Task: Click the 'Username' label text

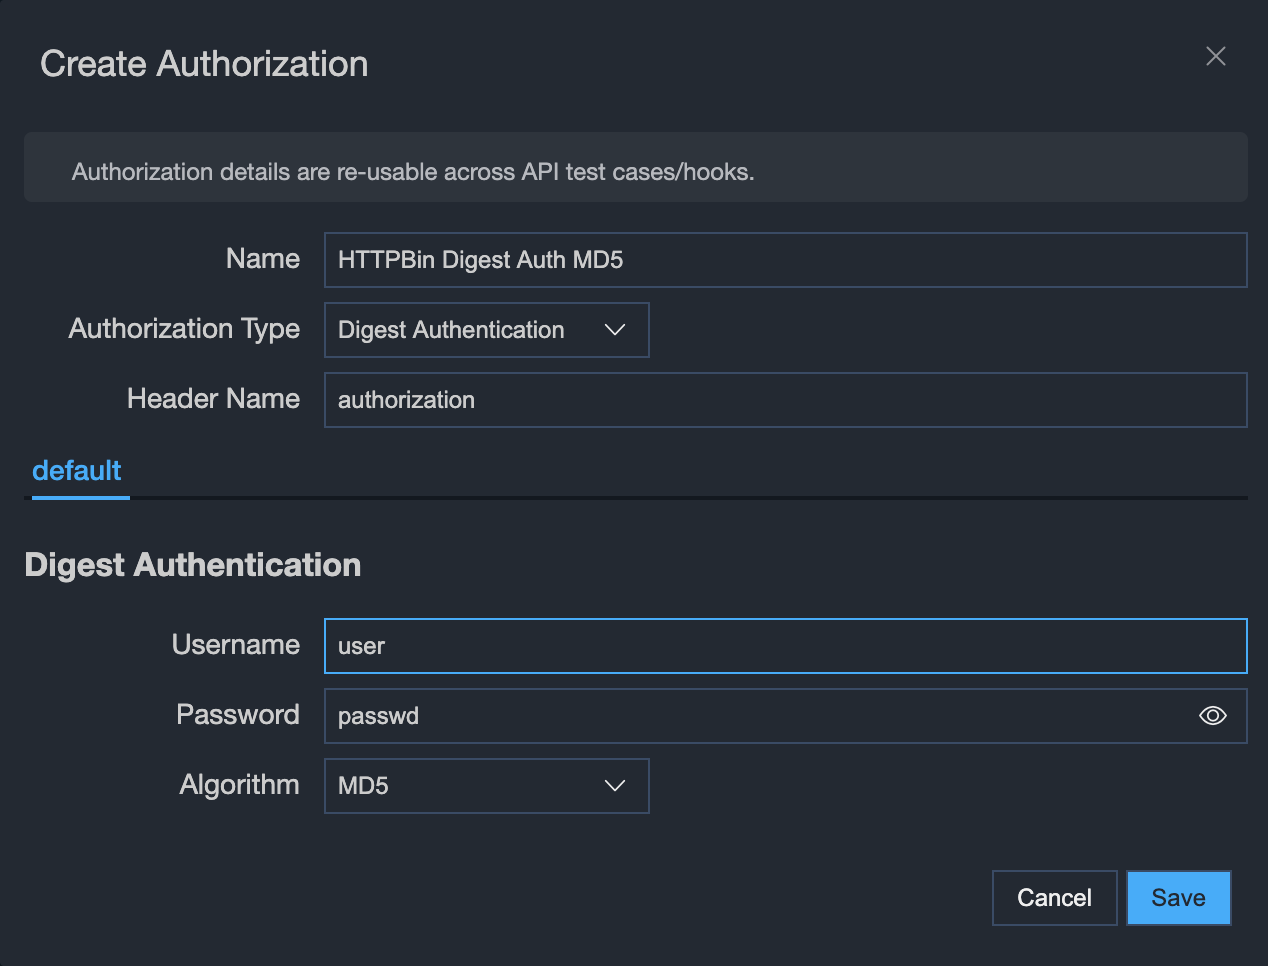Action: (236, 645)
